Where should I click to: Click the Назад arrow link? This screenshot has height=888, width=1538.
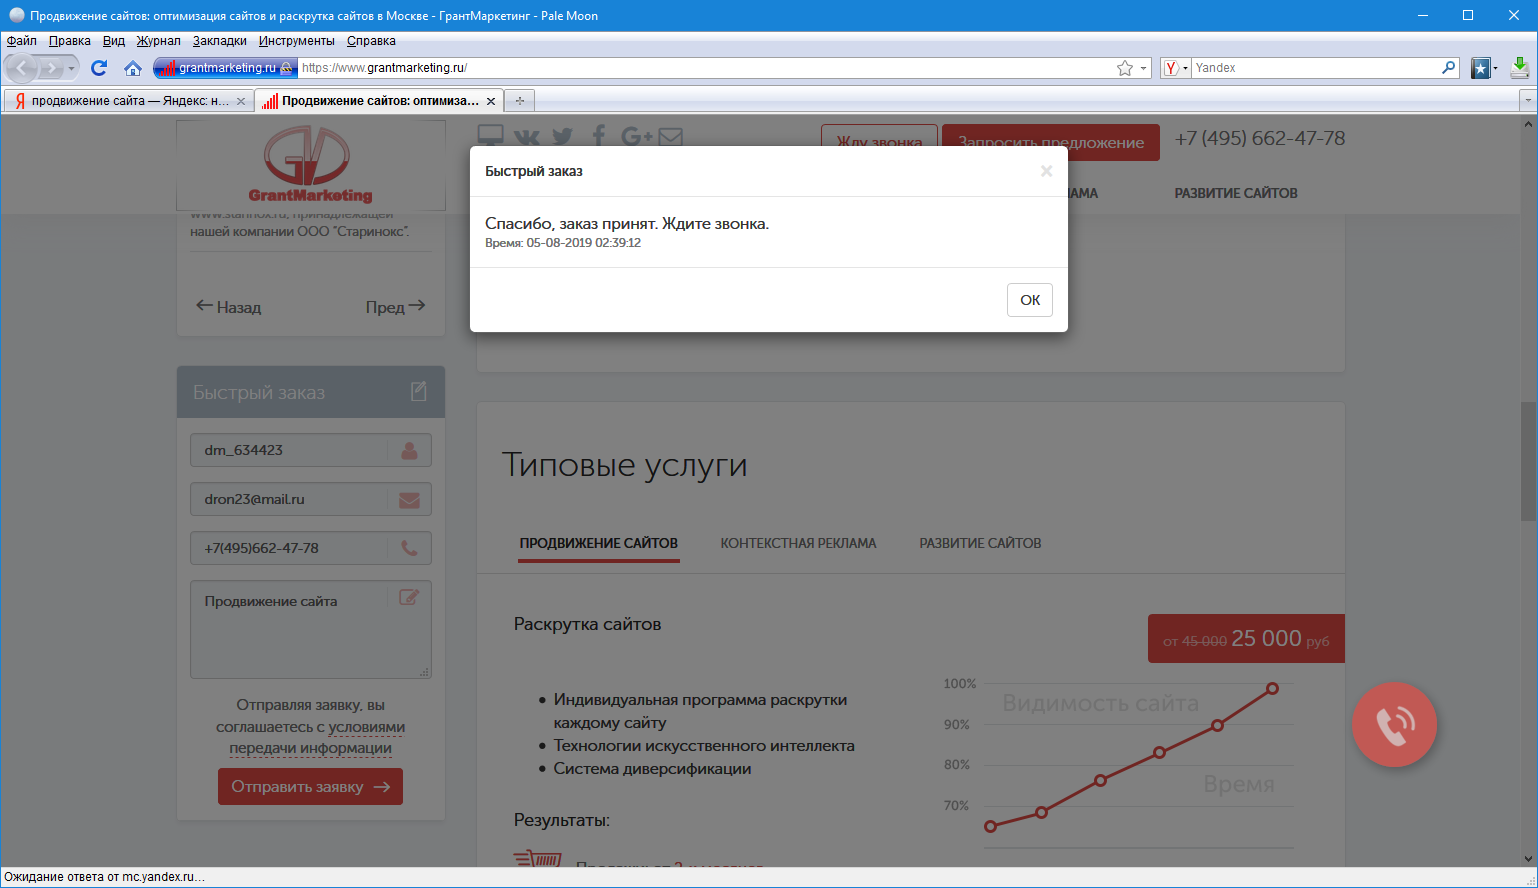pyautogui.click(x=228, y=307)
